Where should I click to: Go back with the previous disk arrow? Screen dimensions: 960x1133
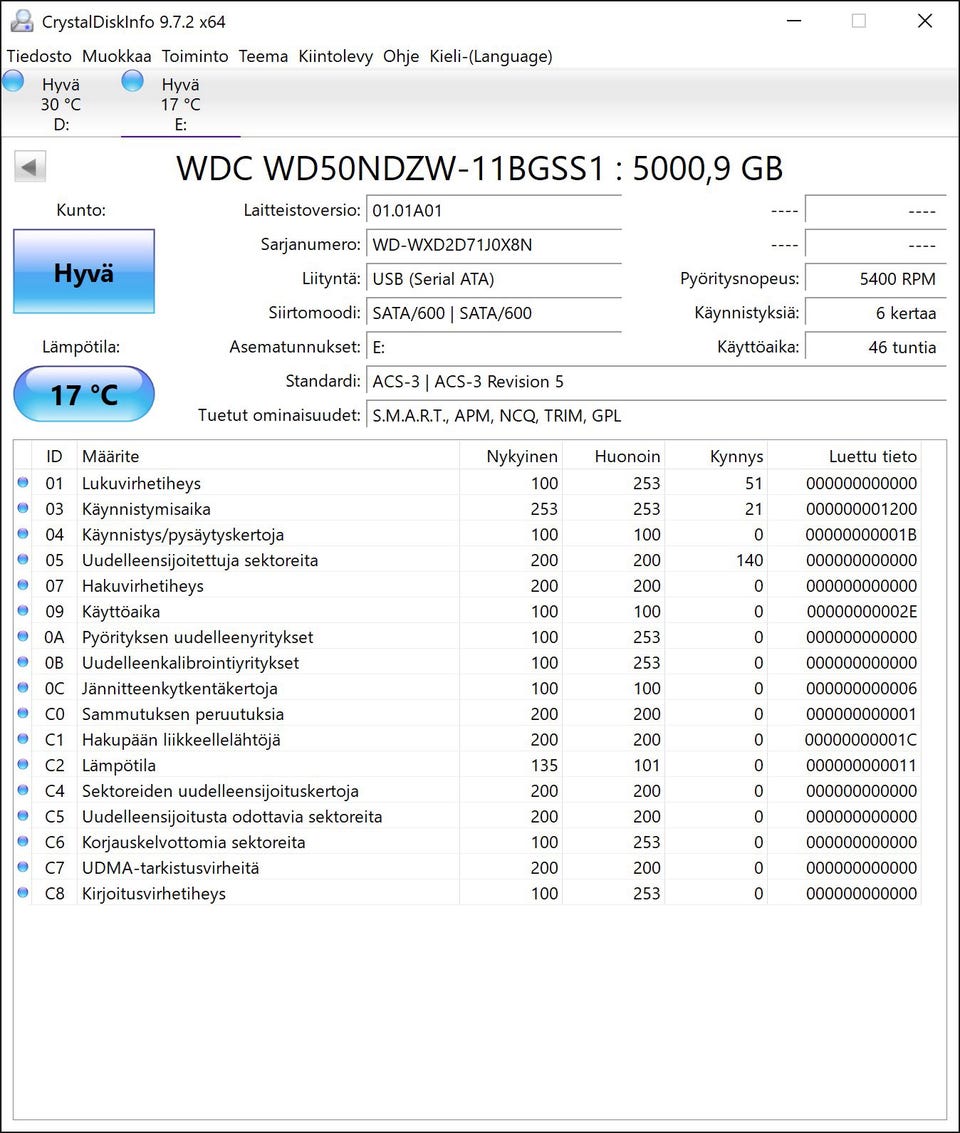(30, 167)
